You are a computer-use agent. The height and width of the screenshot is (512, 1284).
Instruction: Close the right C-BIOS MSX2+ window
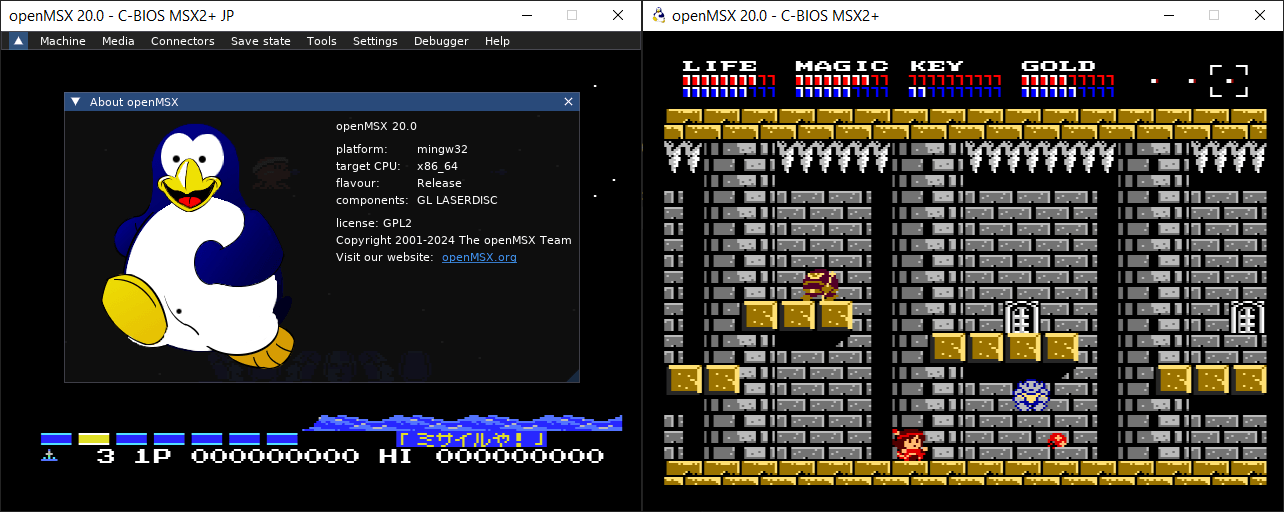click(x=1260, y=15)
